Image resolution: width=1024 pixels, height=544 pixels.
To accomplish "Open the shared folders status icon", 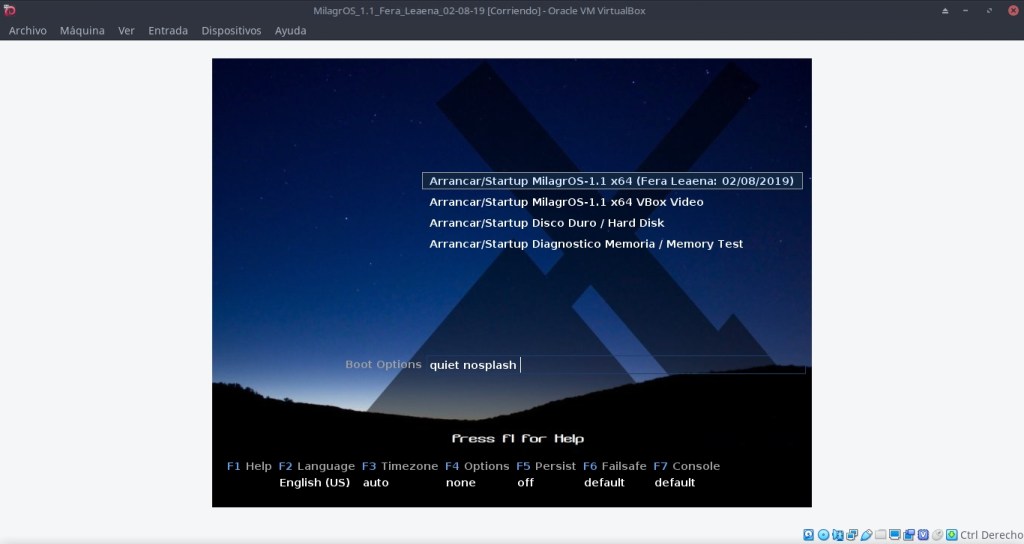I will (880, 535).
